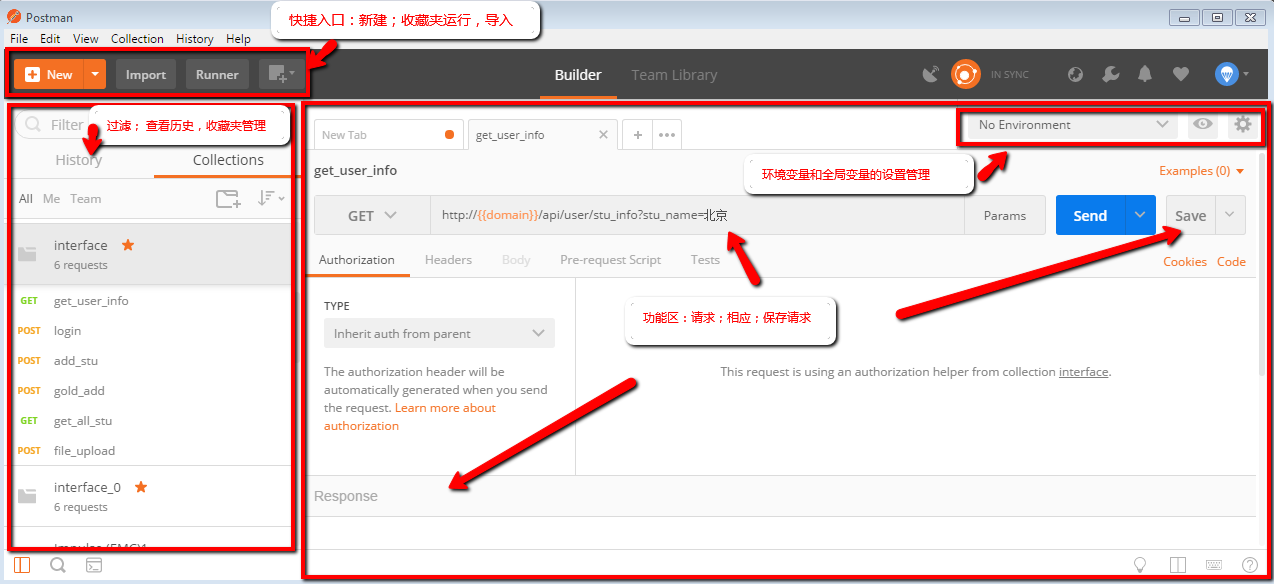This screenshot has width=1274, height=584.
Task: Select the Me collections filter
Action: click(51, 199)
